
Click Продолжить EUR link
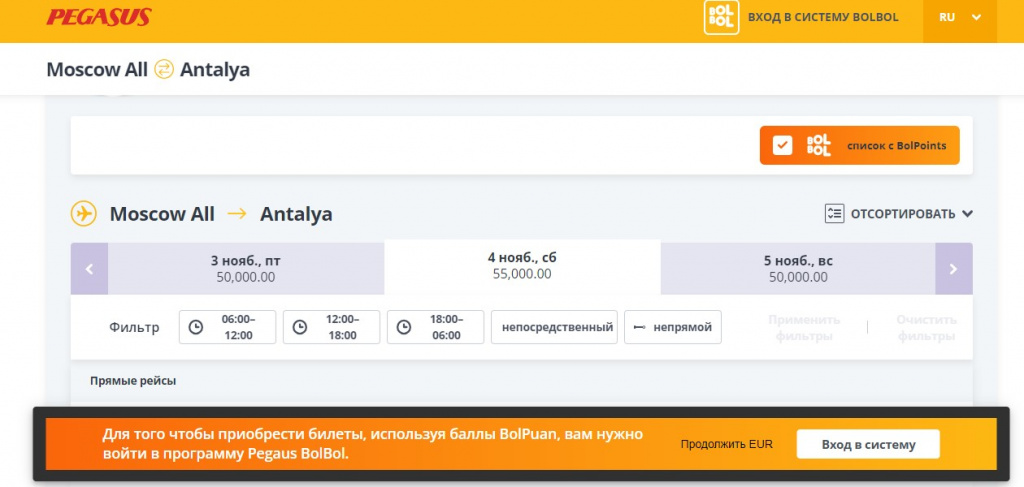pyautogui.click(x=726, y=445)
